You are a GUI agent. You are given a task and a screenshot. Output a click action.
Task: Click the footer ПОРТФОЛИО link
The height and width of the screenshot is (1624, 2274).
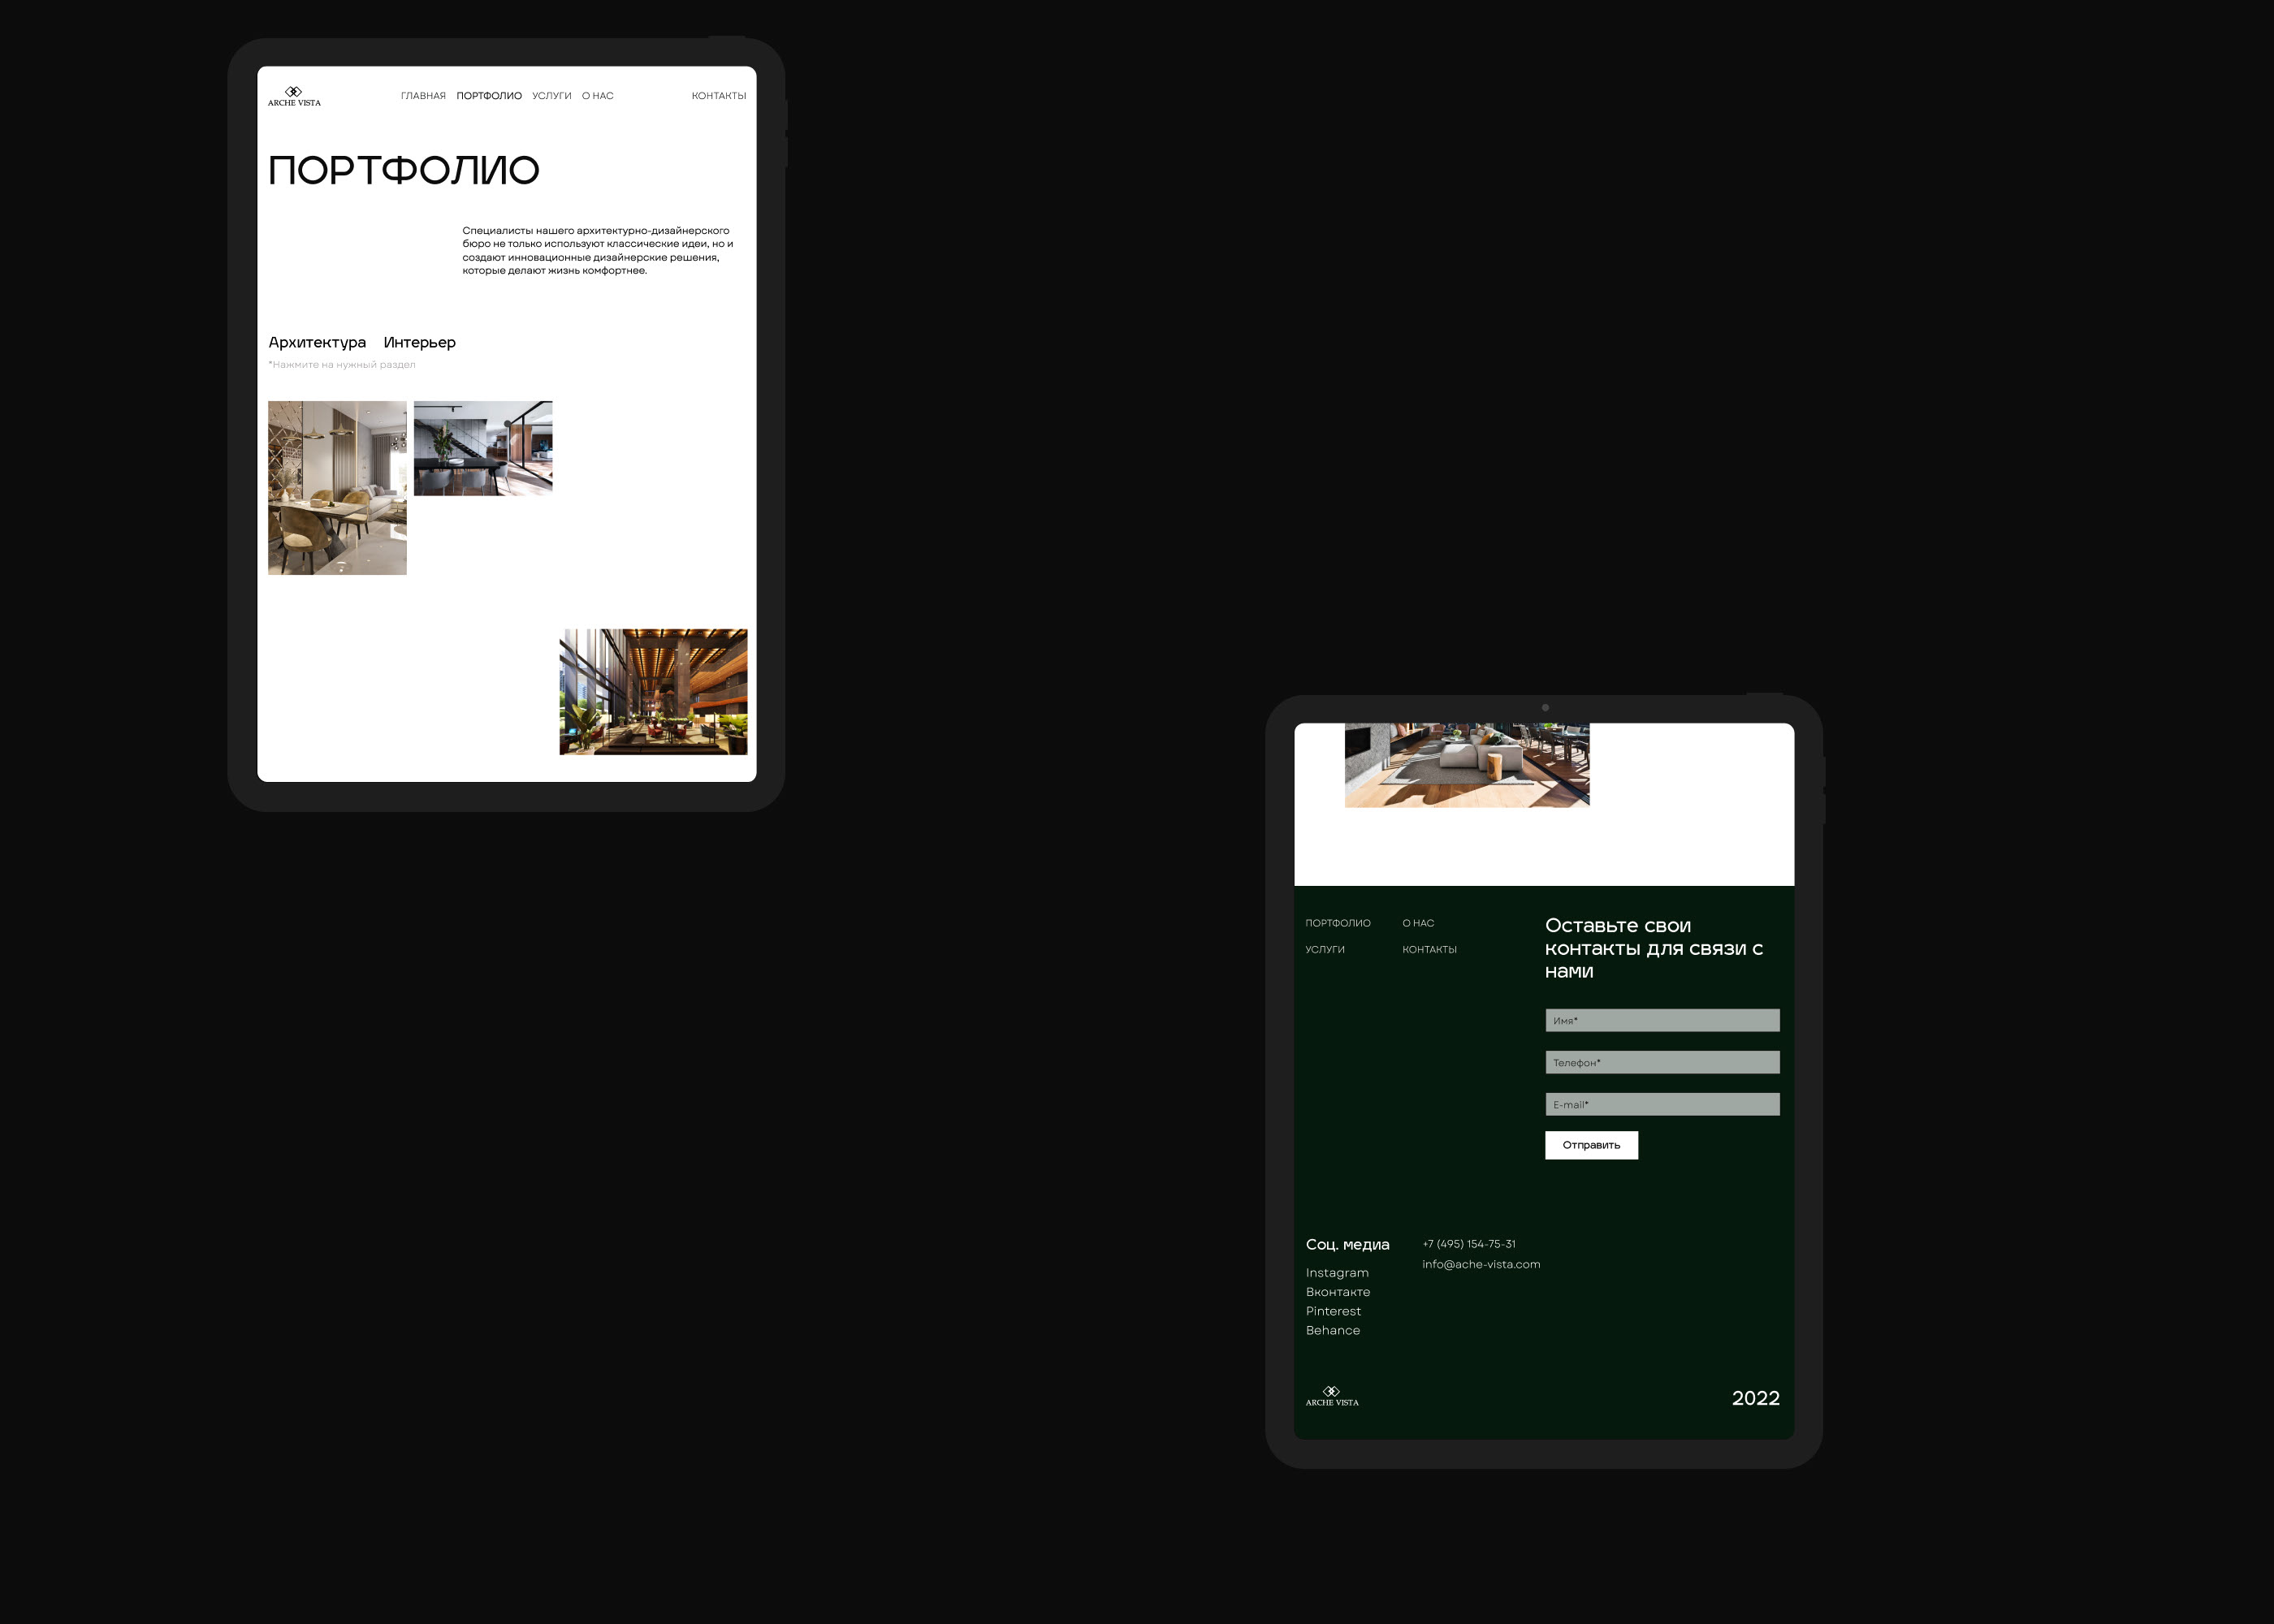click(x=1337, y=923)
